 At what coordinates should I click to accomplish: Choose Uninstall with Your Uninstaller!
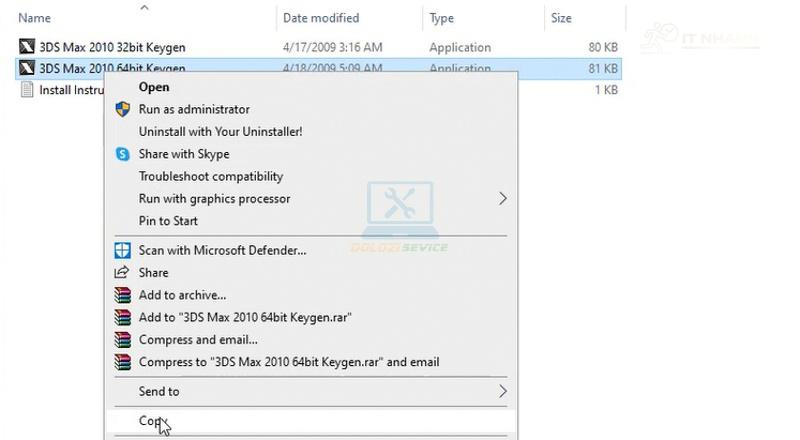pos(220,132)
